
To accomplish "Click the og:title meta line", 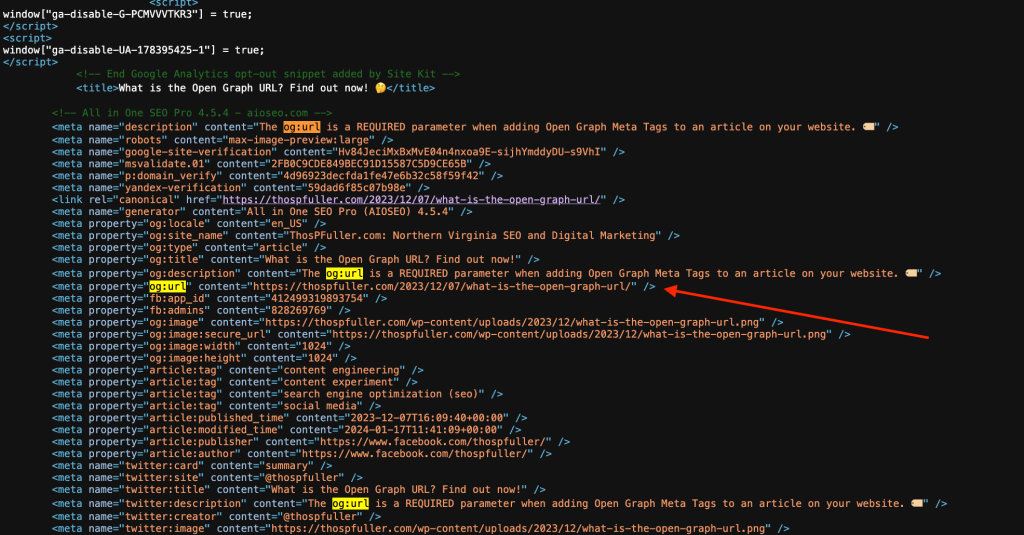I will (x=296, y=260).
